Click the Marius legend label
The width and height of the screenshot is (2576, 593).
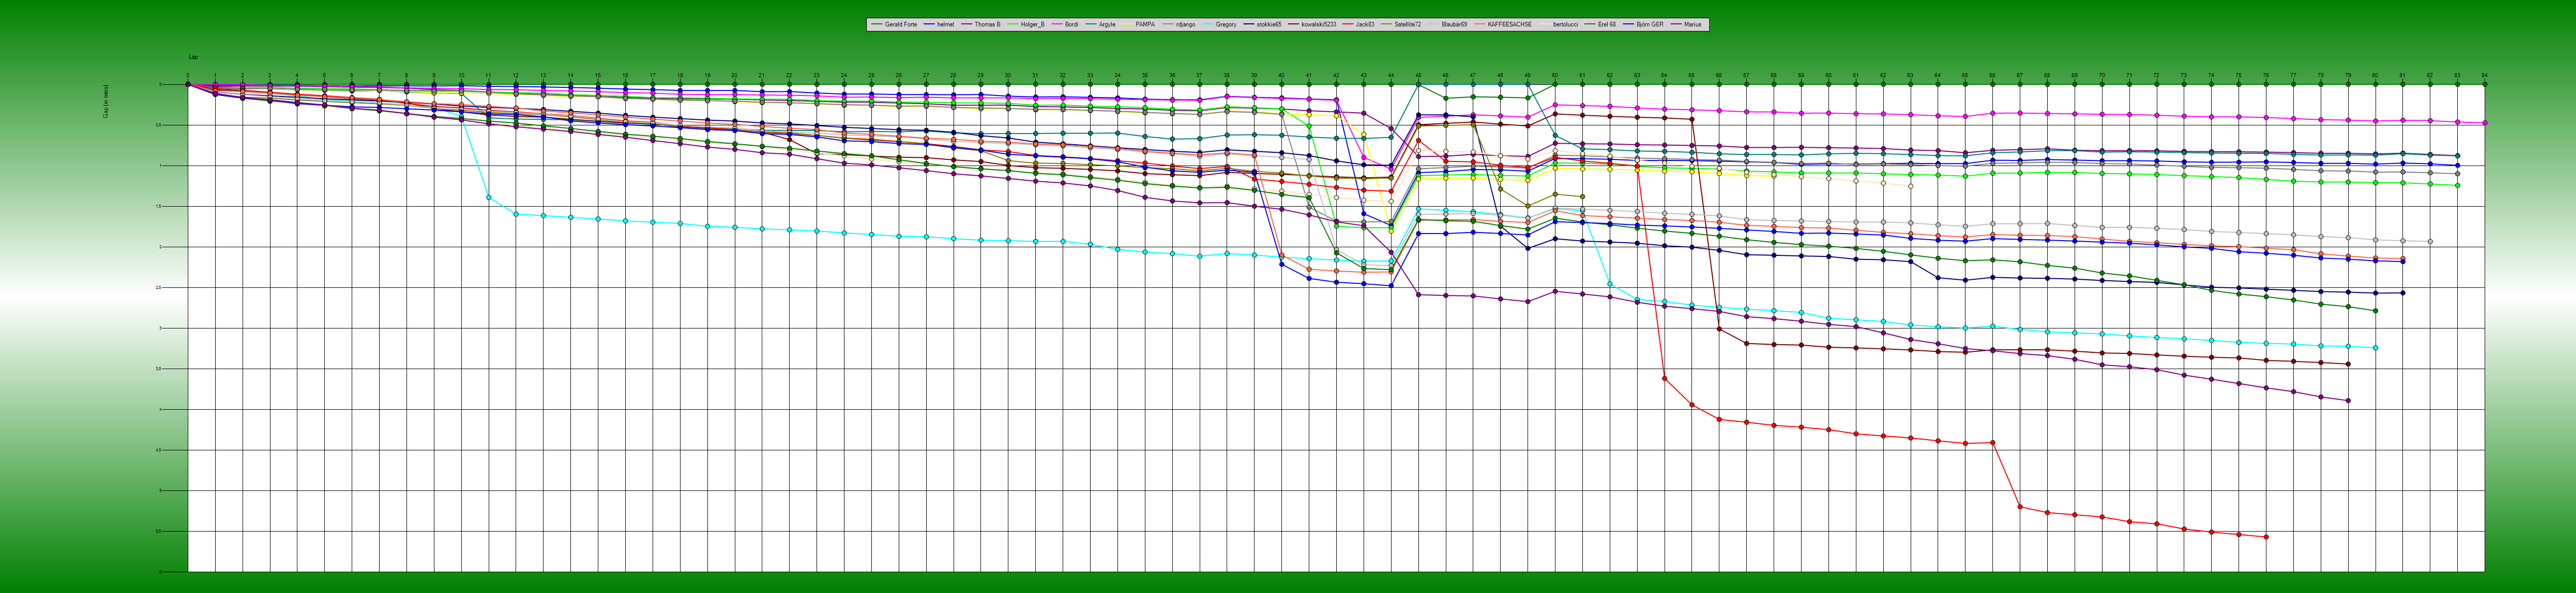(x=1692, y=24)
